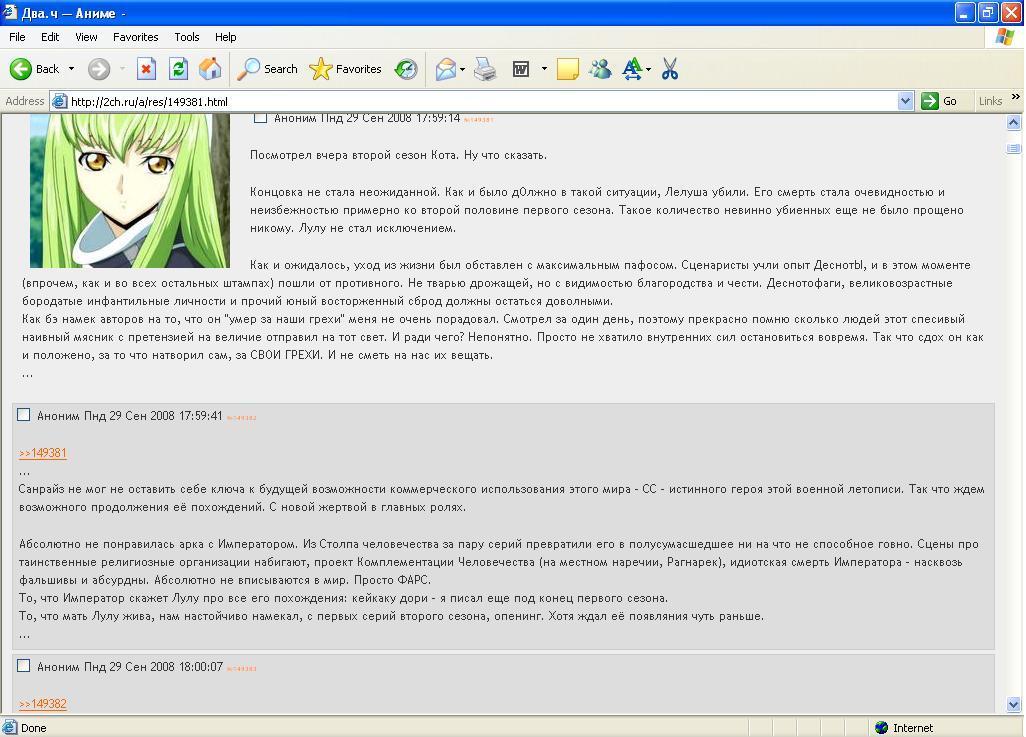Image resolution: width=1026 pixels, height=737 pixels.
Task: Click the Links toolbar label
Action: tap(990, 101)
